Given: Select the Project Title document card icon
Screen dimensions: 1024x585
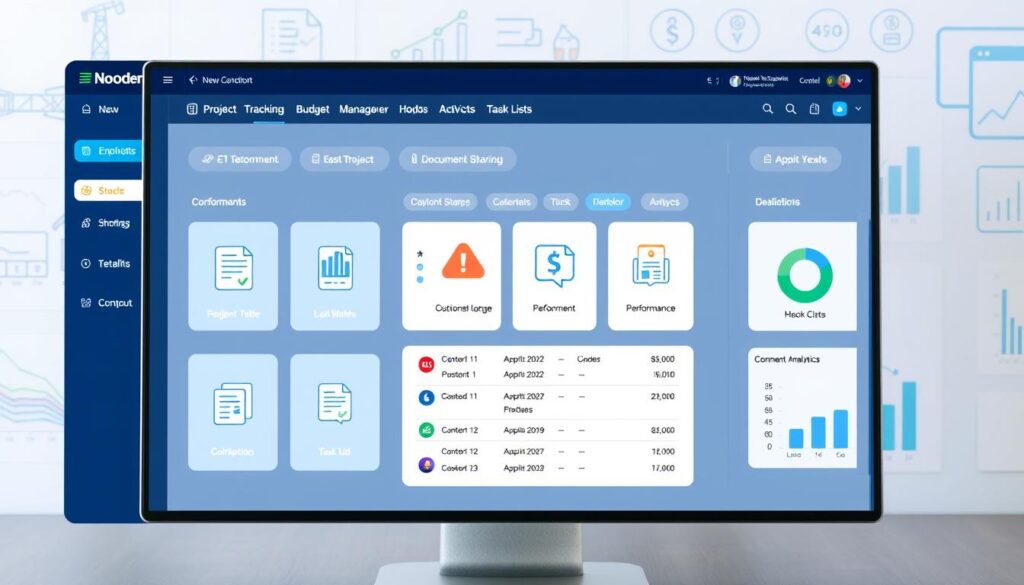Looking at the screenshot, I should (232, 268).
